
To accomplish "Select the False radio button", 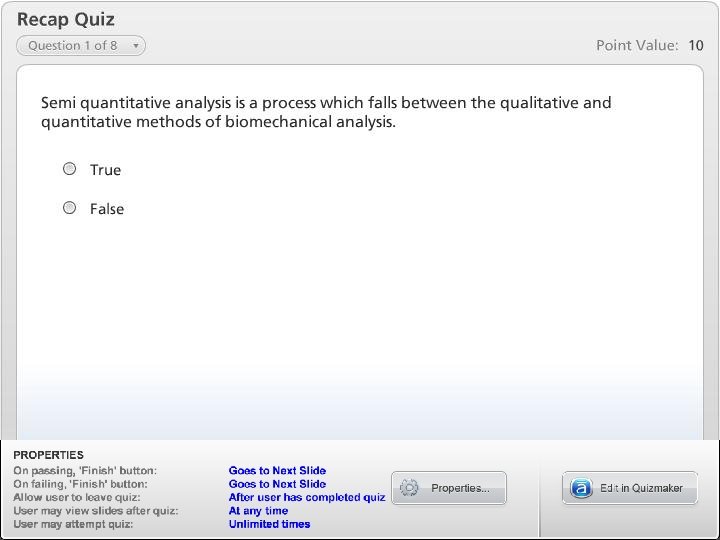I will click(69, 208).
